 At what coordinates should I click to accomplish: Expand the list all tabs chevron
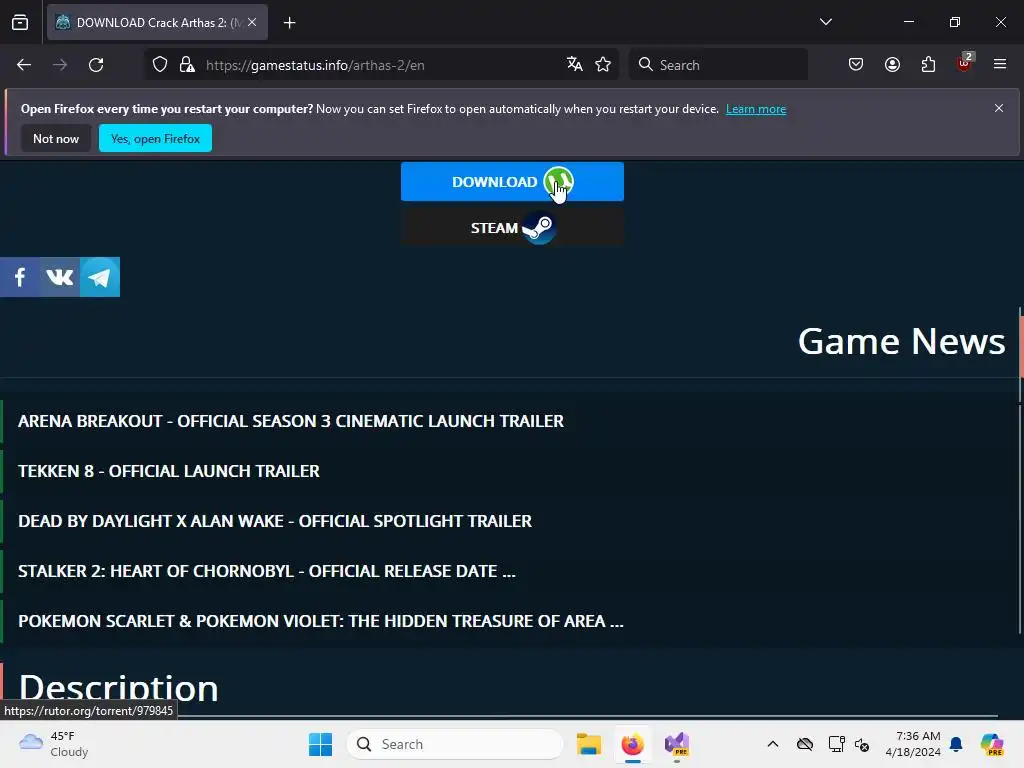click(x=825, y=22)
